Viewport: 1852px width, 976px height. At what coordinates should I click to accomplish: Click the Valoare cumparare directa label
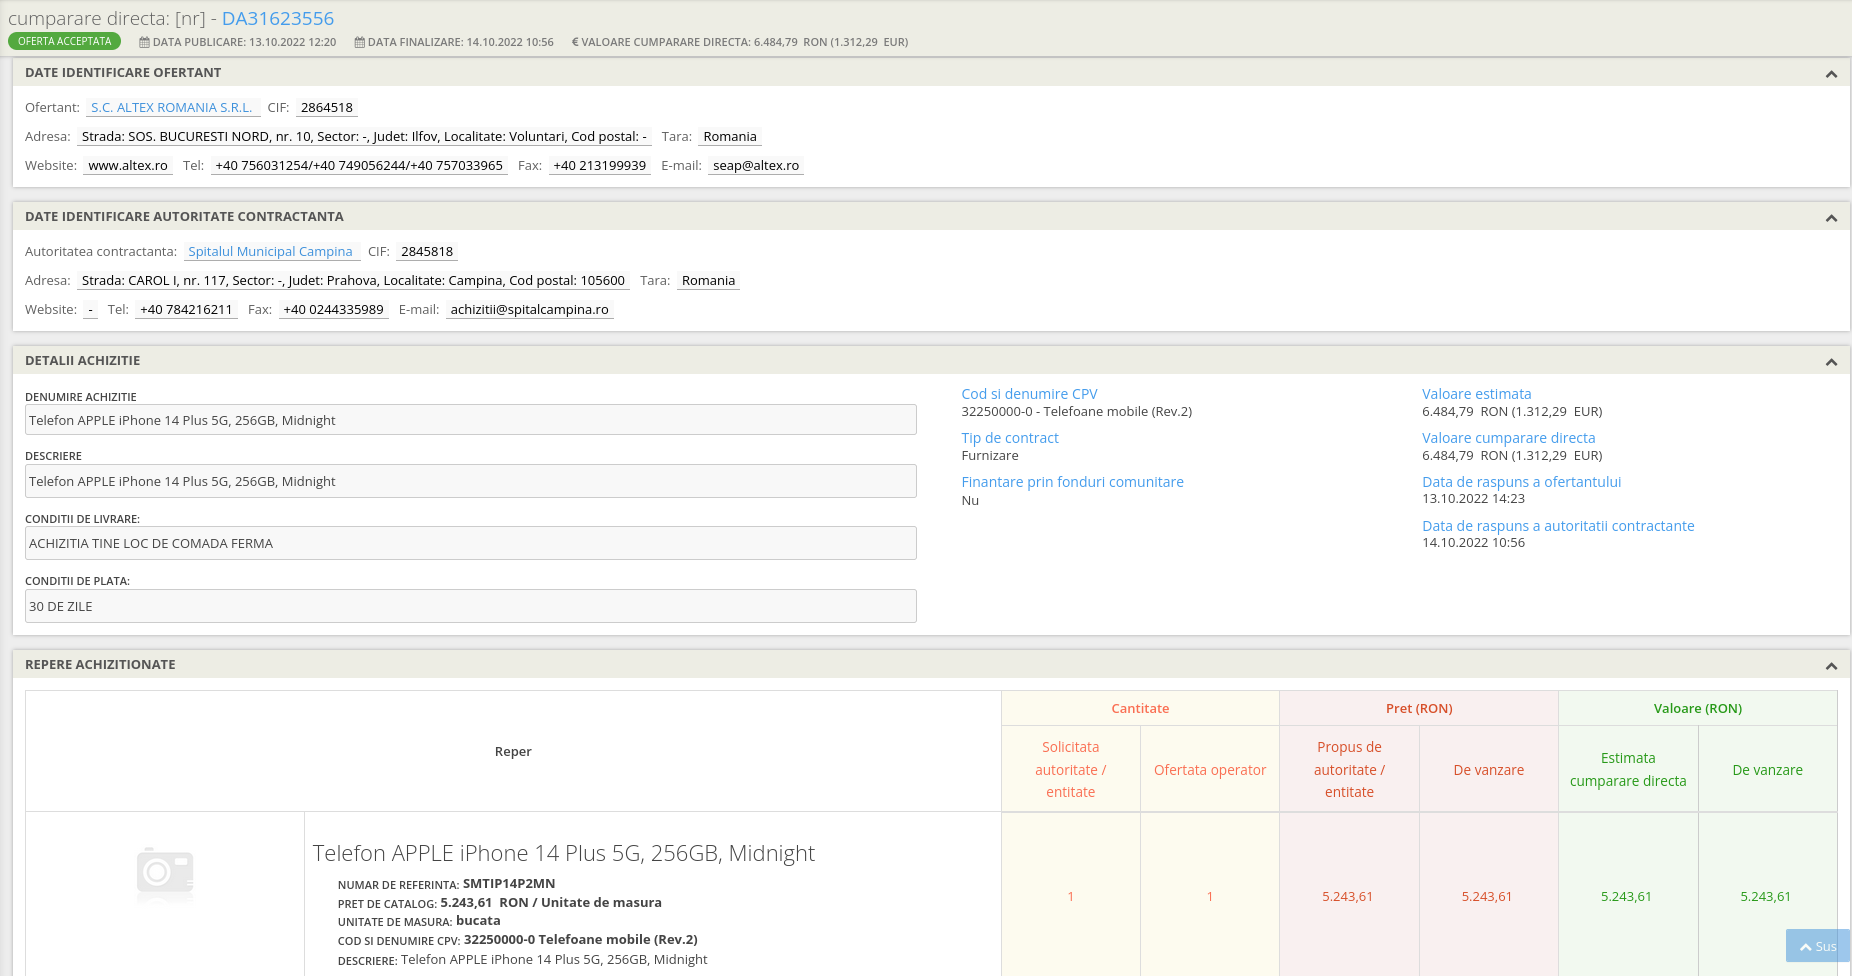click(x=1509, y=438)
